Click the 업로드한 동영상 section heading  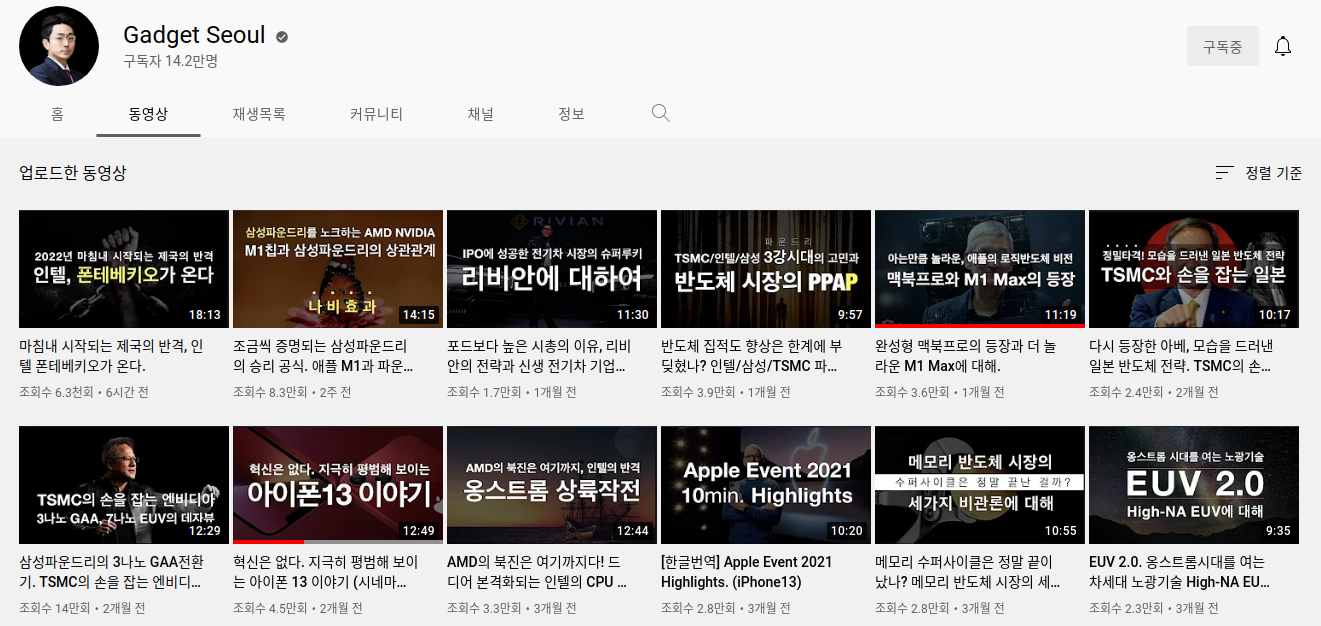[x=73, y=173]
